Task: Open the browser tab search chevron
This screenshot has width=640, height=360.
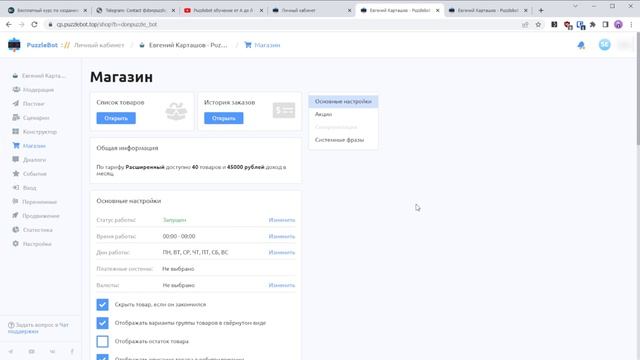Action: click(x=575, y=6)
